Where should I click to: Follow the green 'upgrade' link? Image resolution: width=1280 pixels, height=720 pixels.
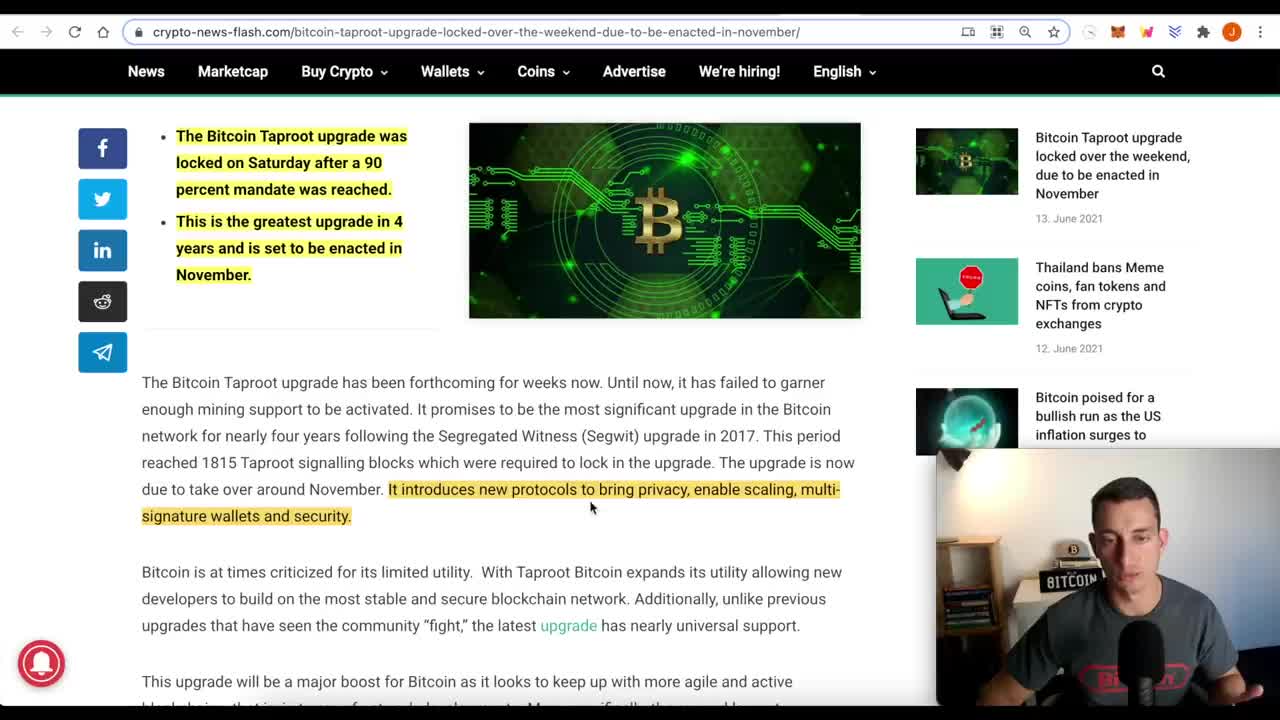[568, 626]
